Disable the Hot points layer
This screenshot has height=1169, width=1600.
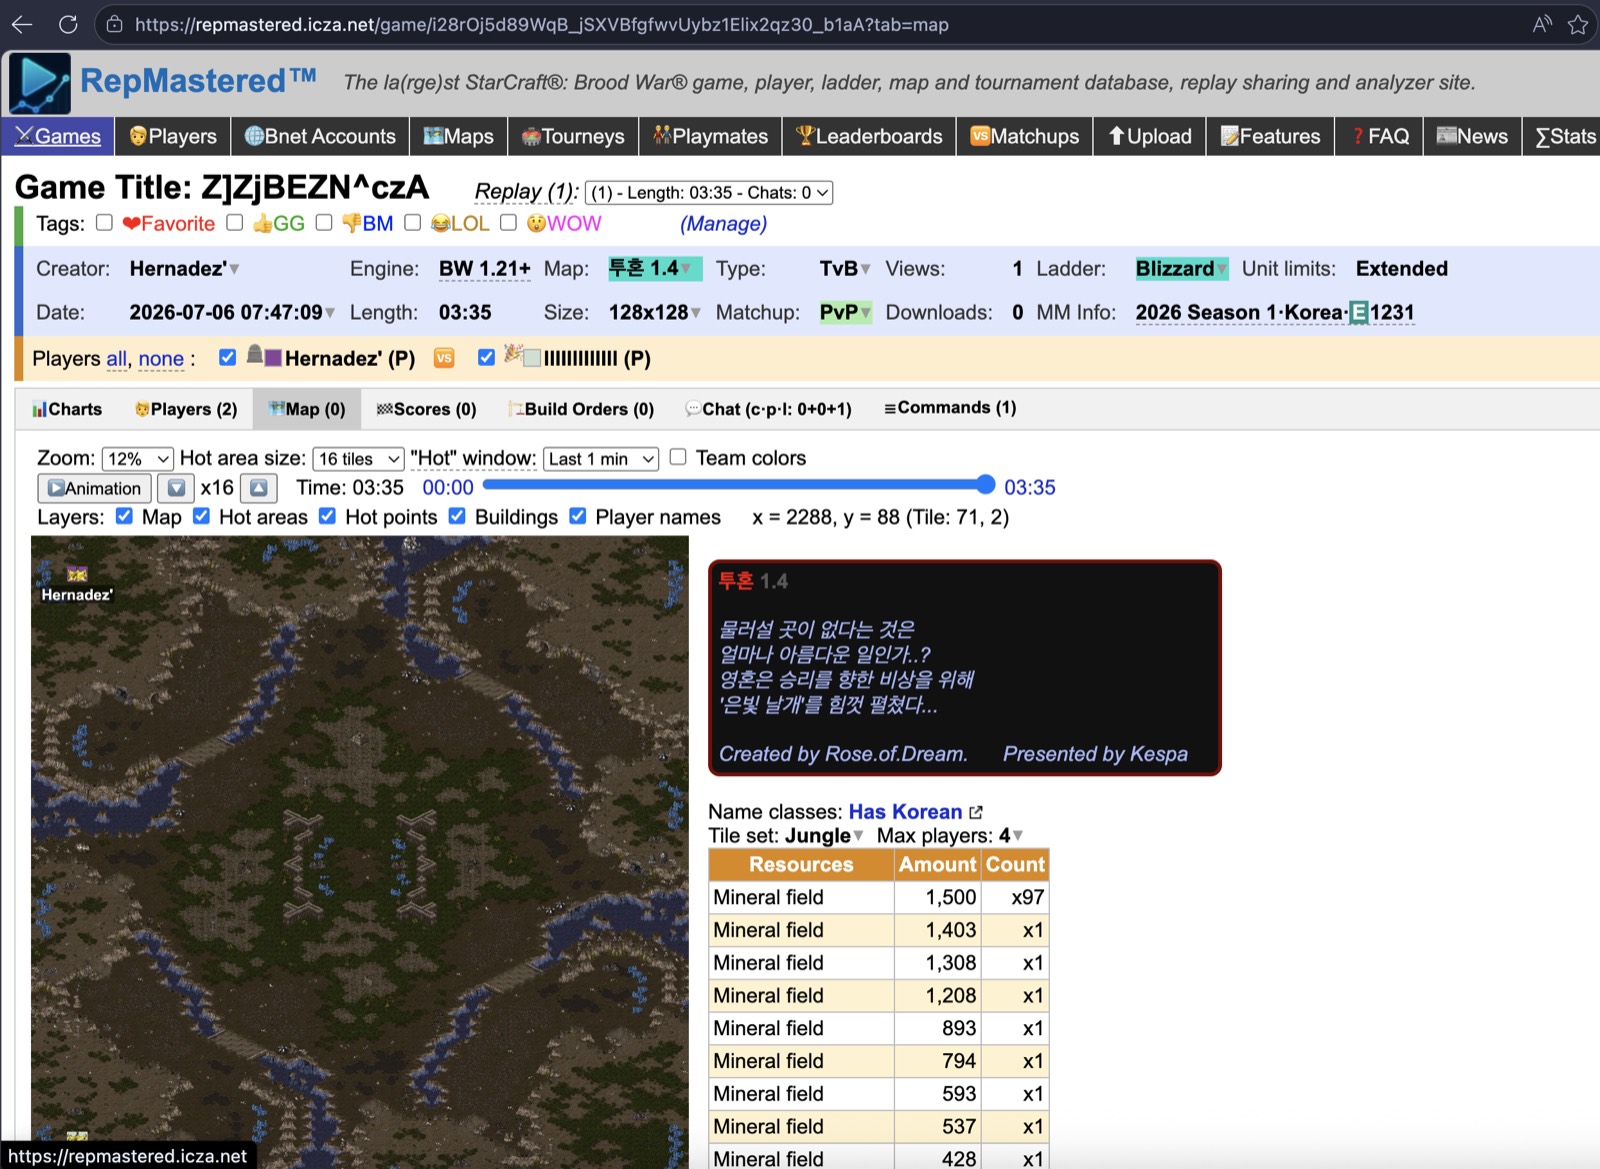327,516
